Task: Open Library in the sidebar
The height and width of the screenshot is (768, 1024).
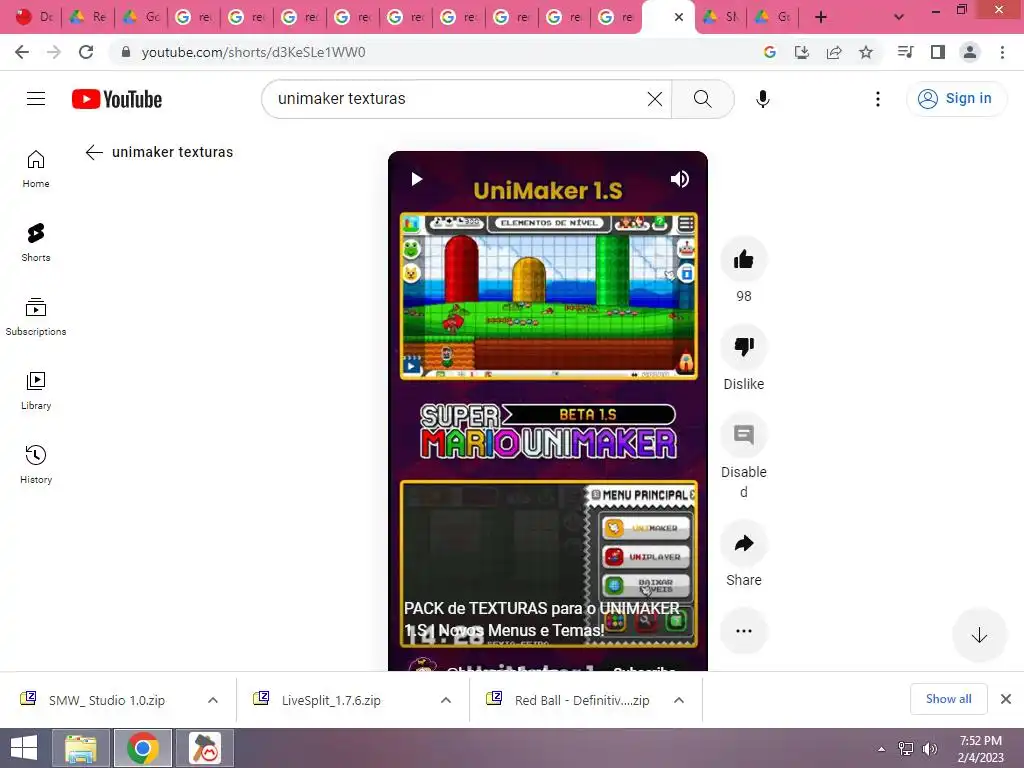Action: [x=36, y=391]
